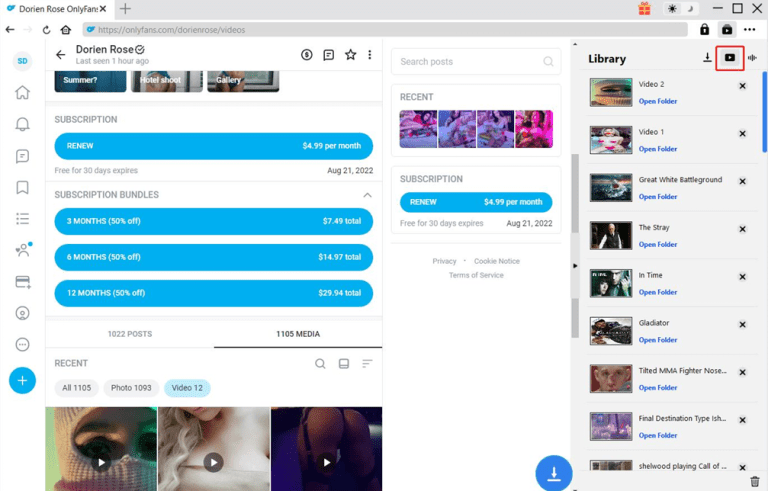Open the notifications bell in the sidebar
This screenshot has width=768, height=491.
(22, 124)
